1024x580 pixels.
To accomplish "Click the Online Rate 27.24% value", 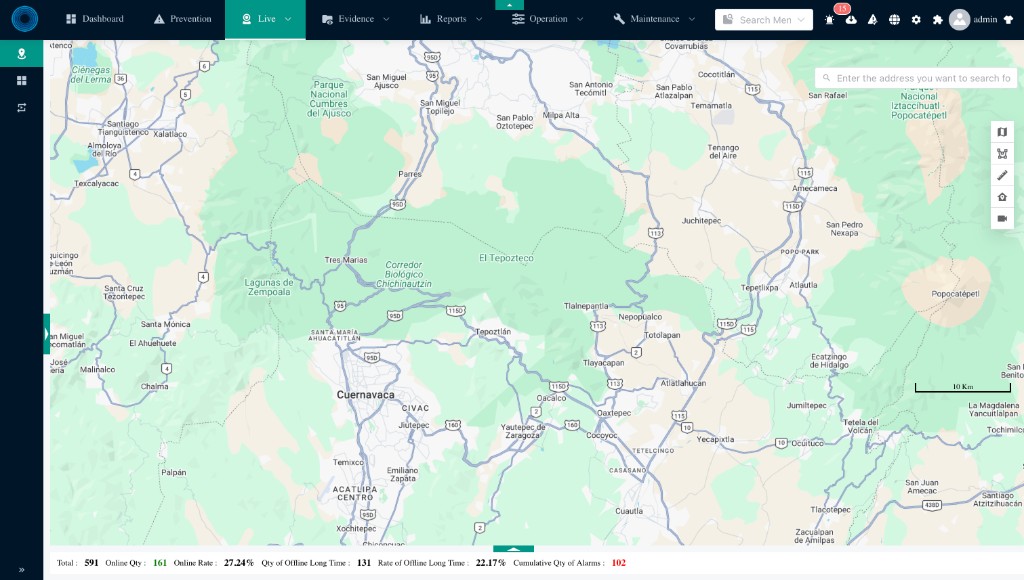I will (238, 562).
